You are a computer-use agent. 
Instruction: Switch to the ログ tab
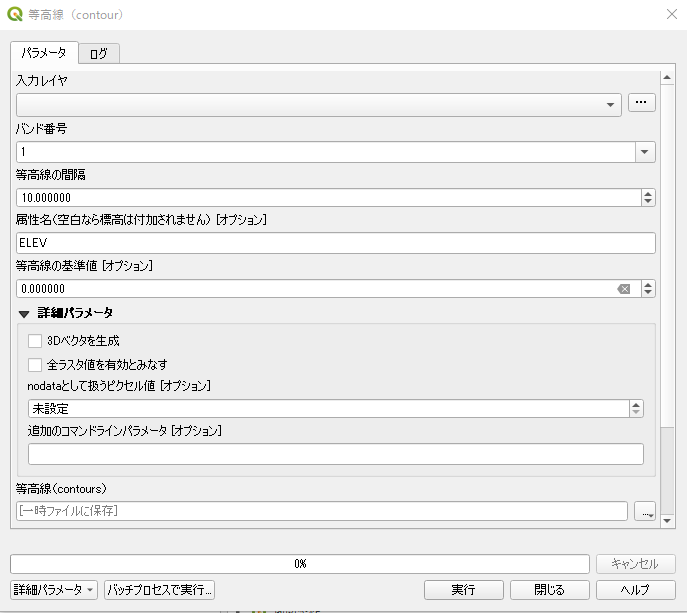[x=98, y=53]
